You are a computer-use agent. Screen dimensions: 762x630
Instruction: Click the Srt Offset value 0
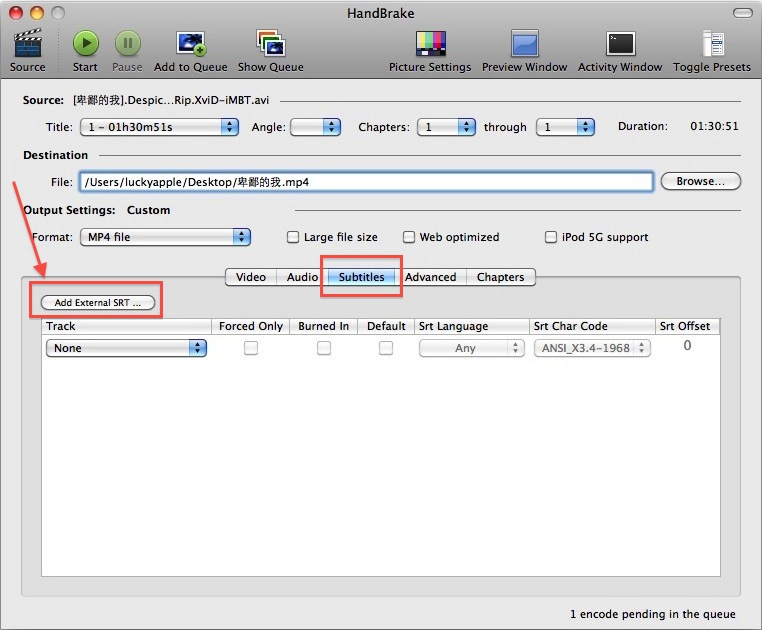pos(687,345)
